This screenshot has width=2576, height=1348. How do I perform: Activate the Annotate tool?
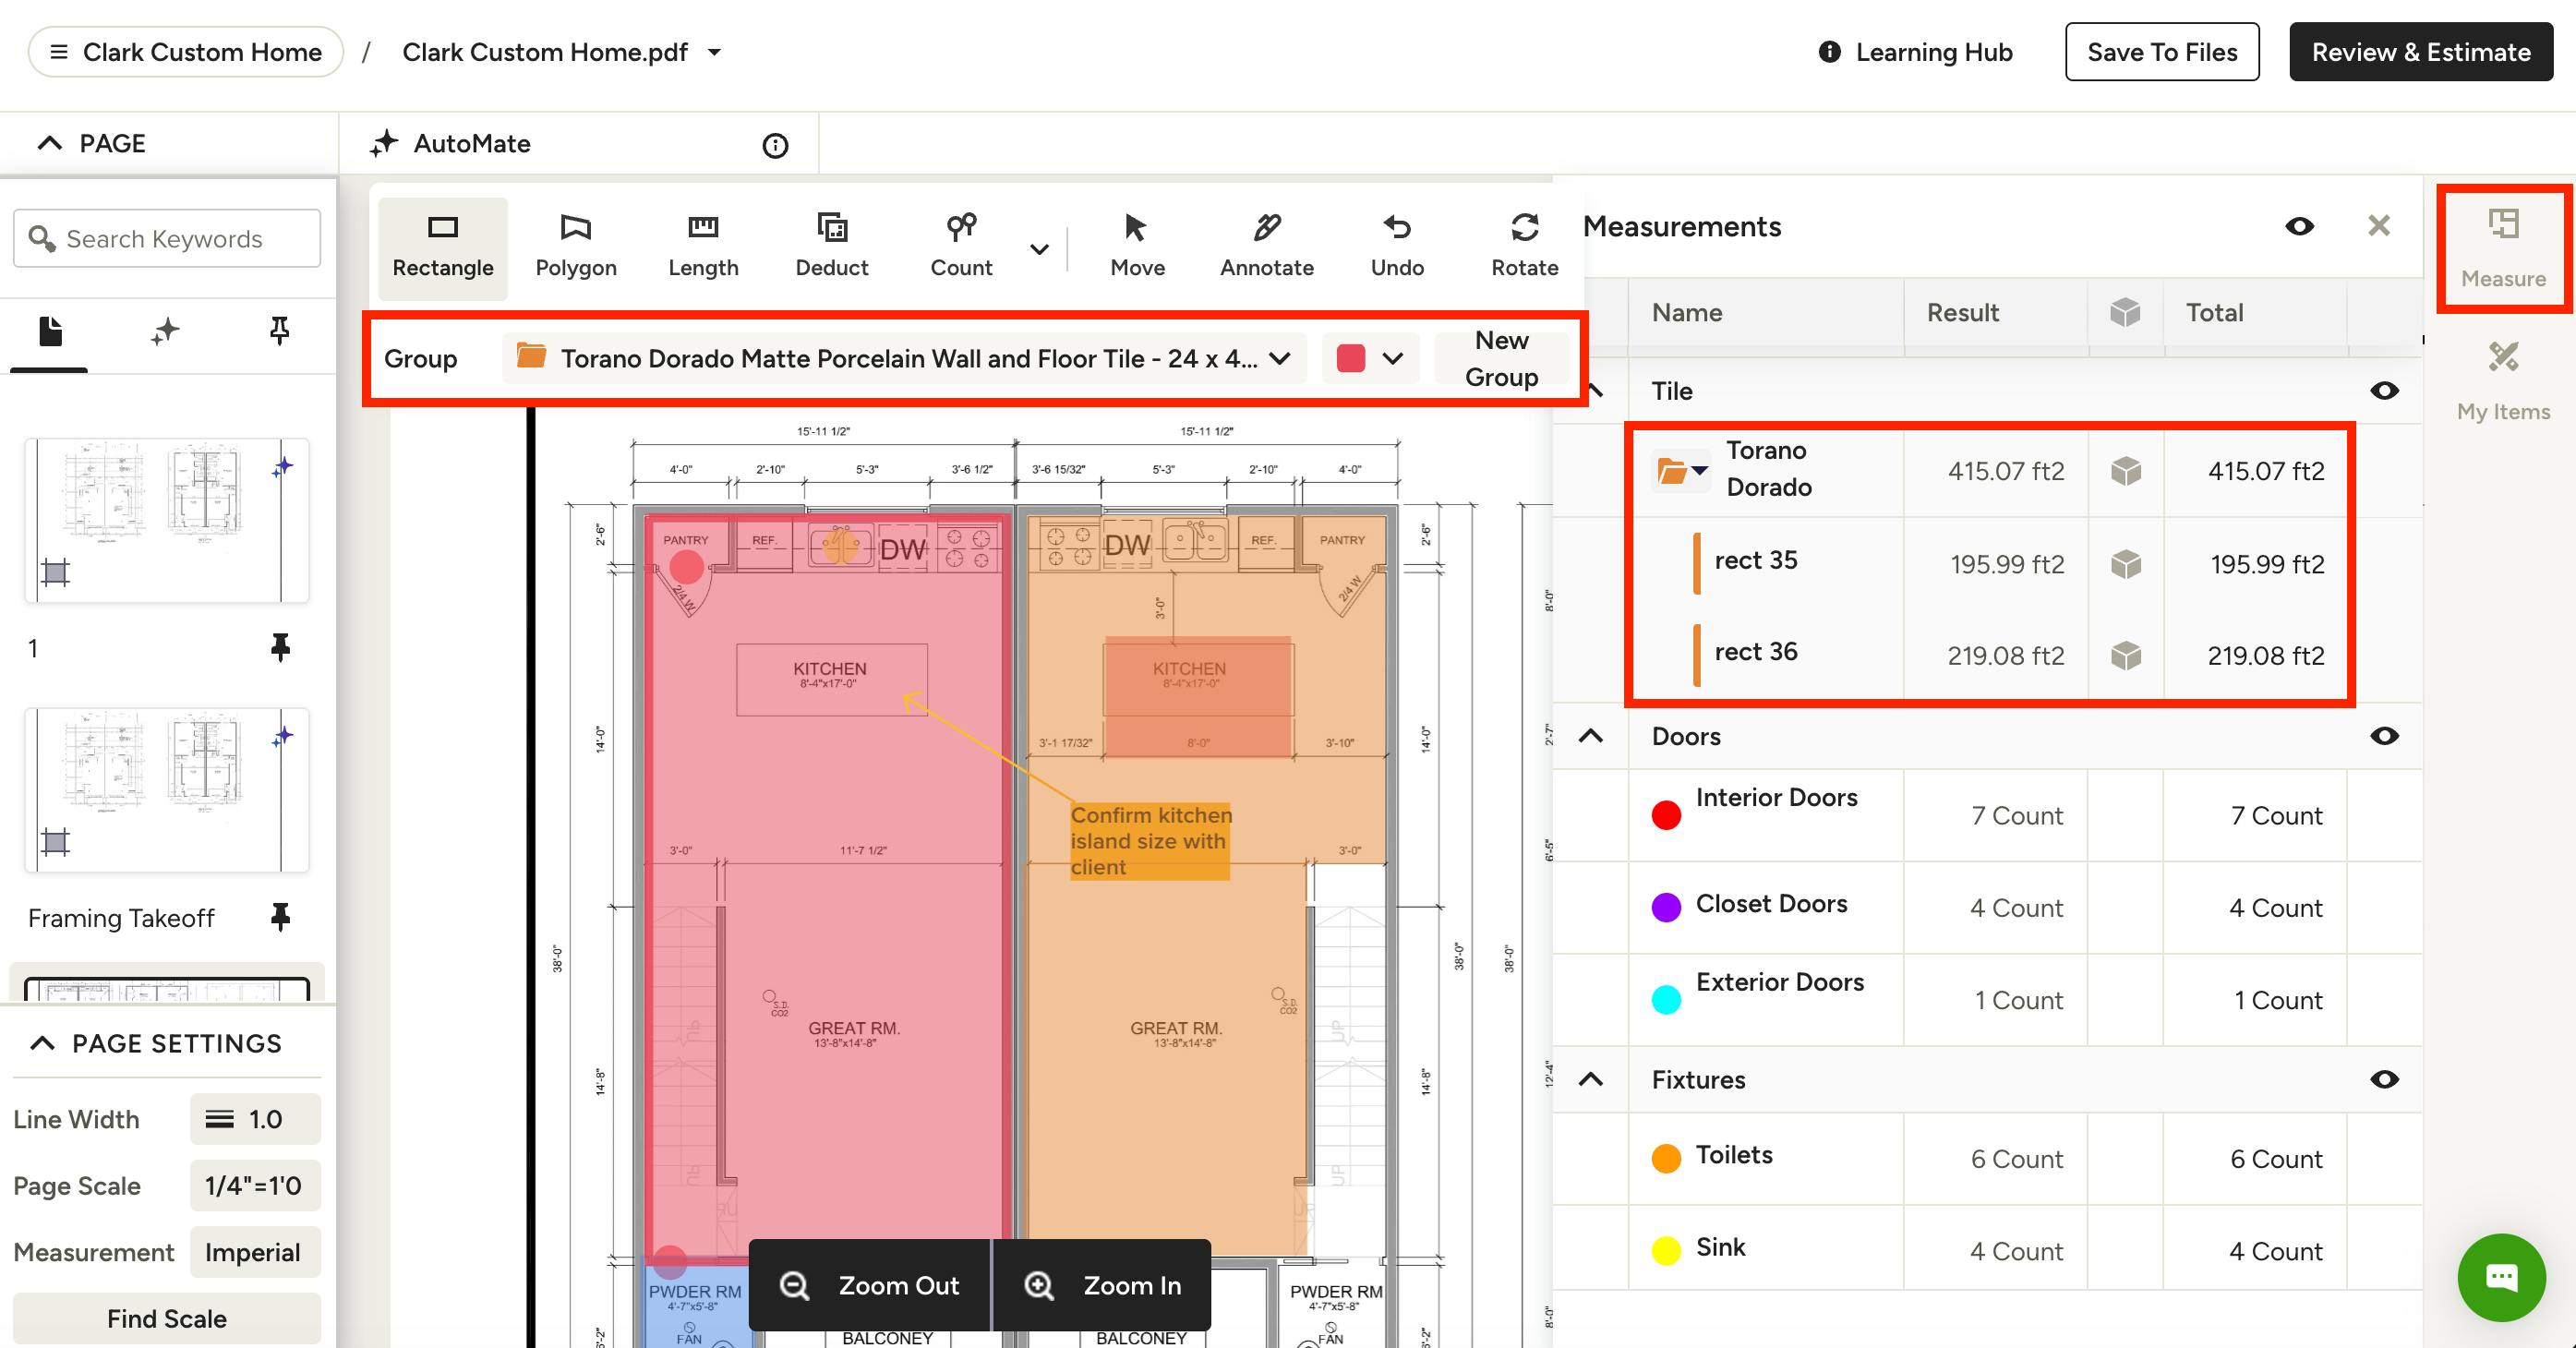point(1267,247)
